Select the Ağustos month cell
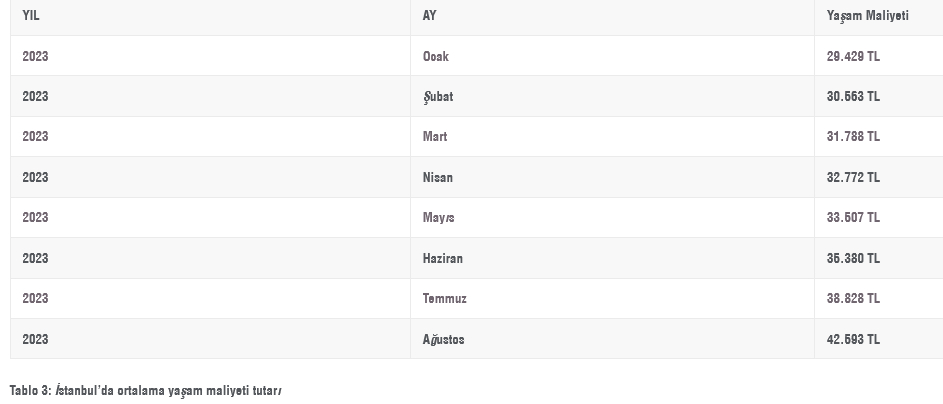The image size is (943, 404). (444, 340)
